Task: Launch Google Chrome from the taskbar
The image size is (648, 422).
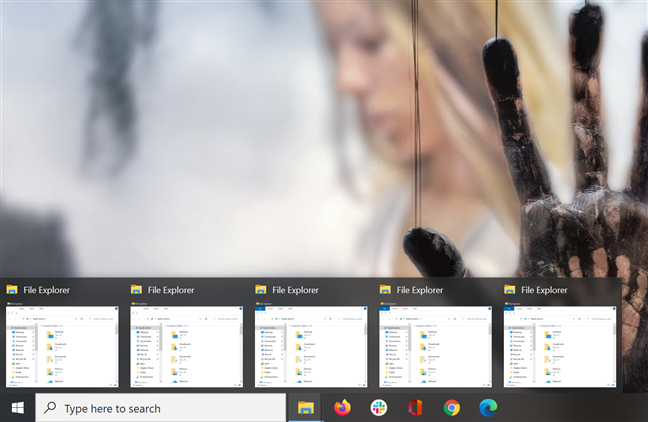Action: point(451,408)
